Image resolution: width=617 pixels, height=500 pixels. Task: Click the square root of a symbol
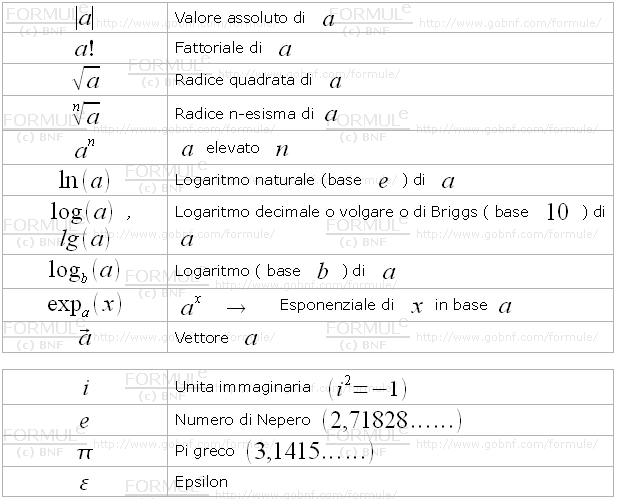84,80
